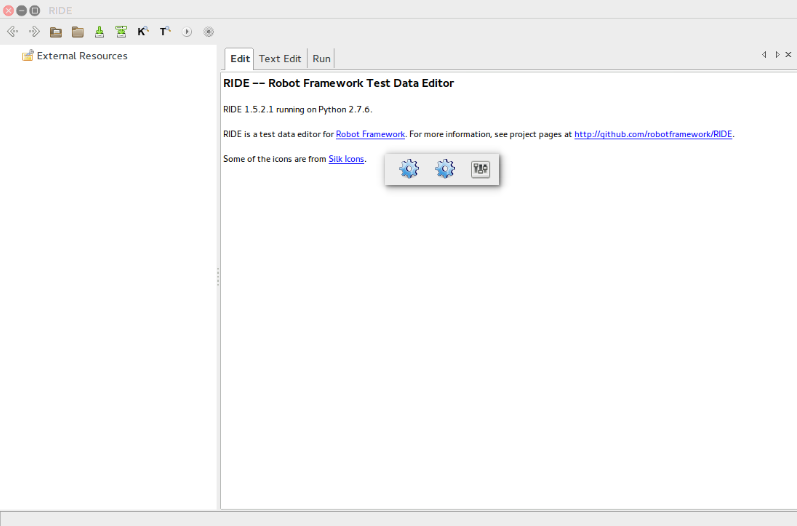Close the current tab with the small X
797x526 pixels.
coord(788,54)
